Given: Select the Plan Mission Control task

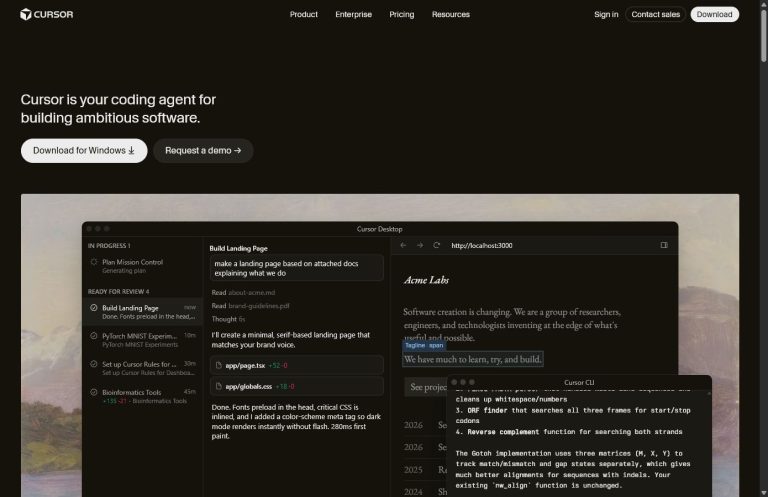Looking at the screenshot, I should tap(142, 266).
